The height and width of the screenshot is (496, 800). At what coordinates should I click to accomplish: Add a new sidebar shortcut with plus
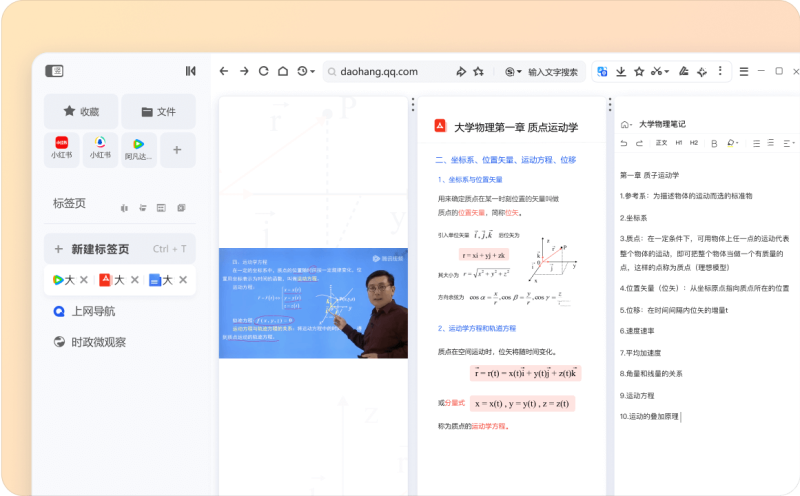(x=177, y=150)
